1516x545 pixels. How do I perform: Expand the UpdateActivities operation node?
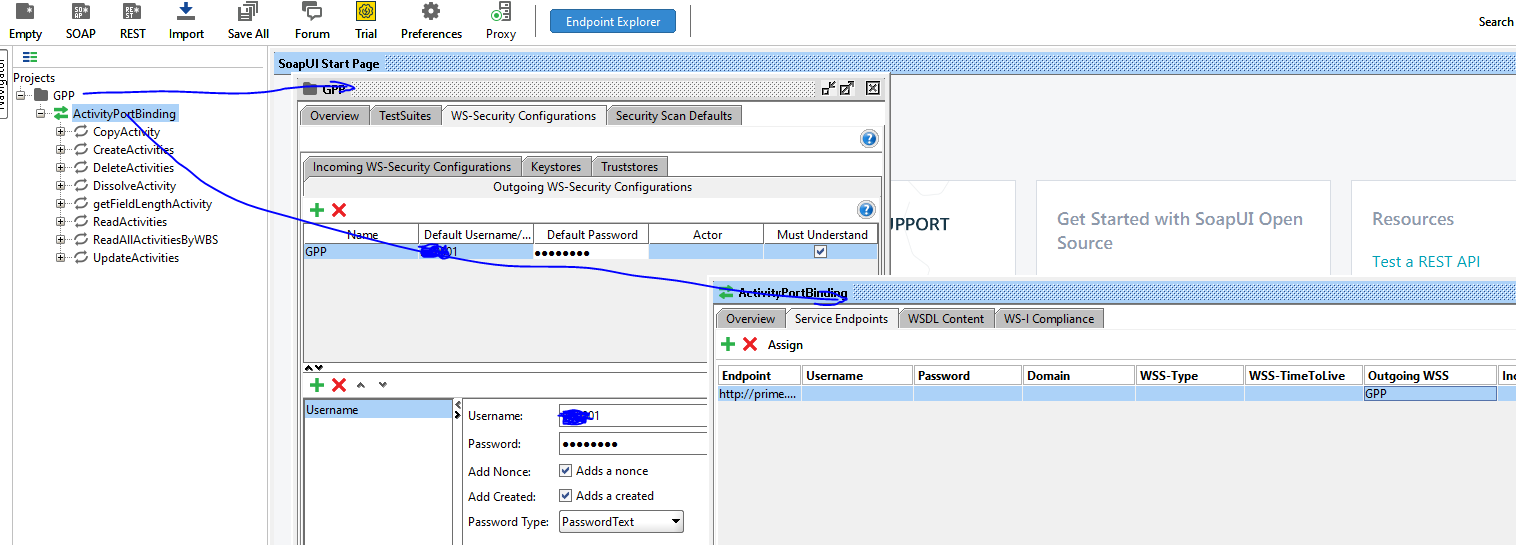61,257
